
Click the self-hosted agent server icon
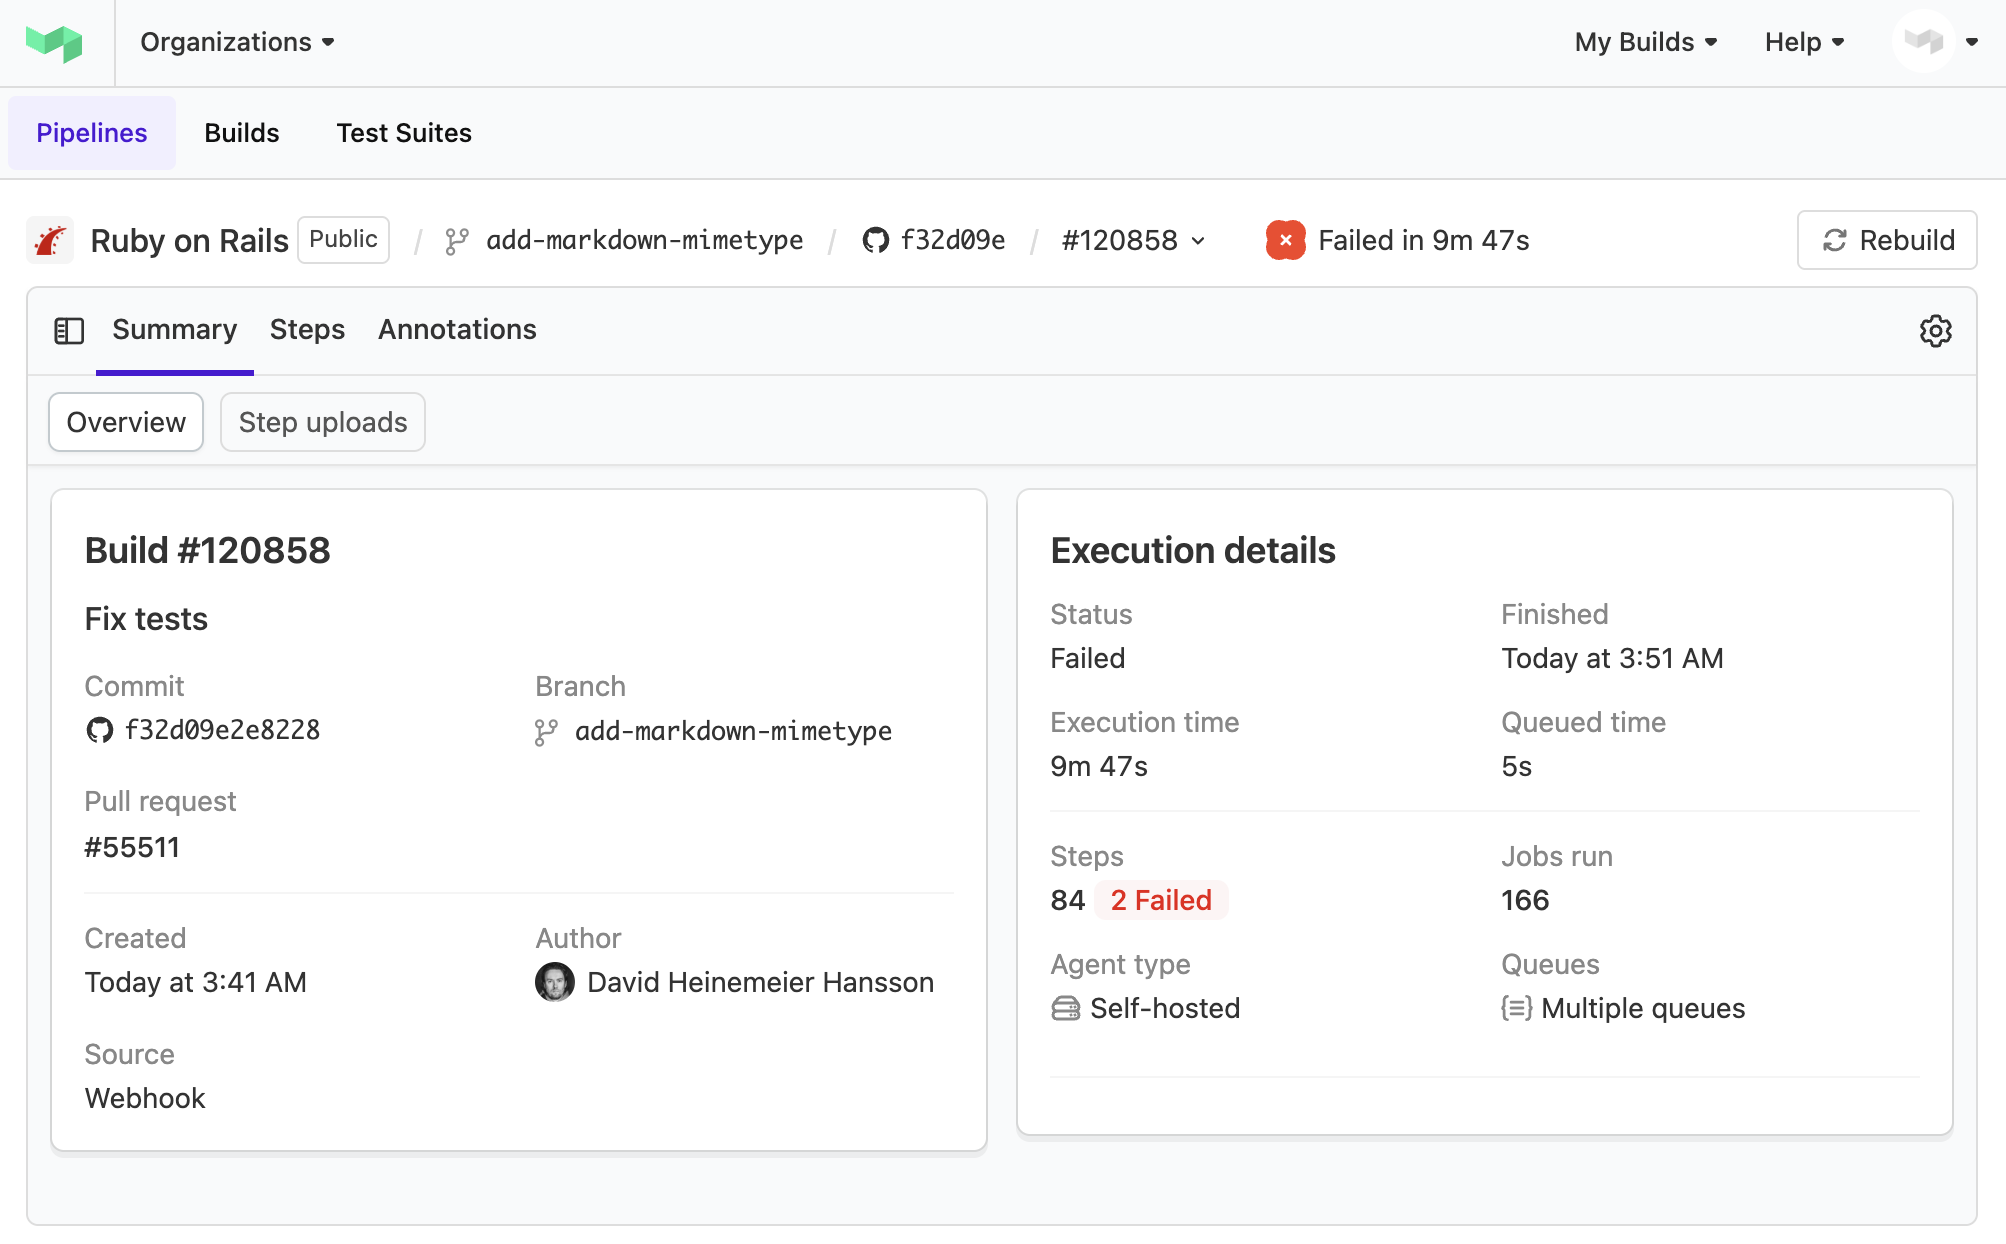[x=1066, y=1008]
